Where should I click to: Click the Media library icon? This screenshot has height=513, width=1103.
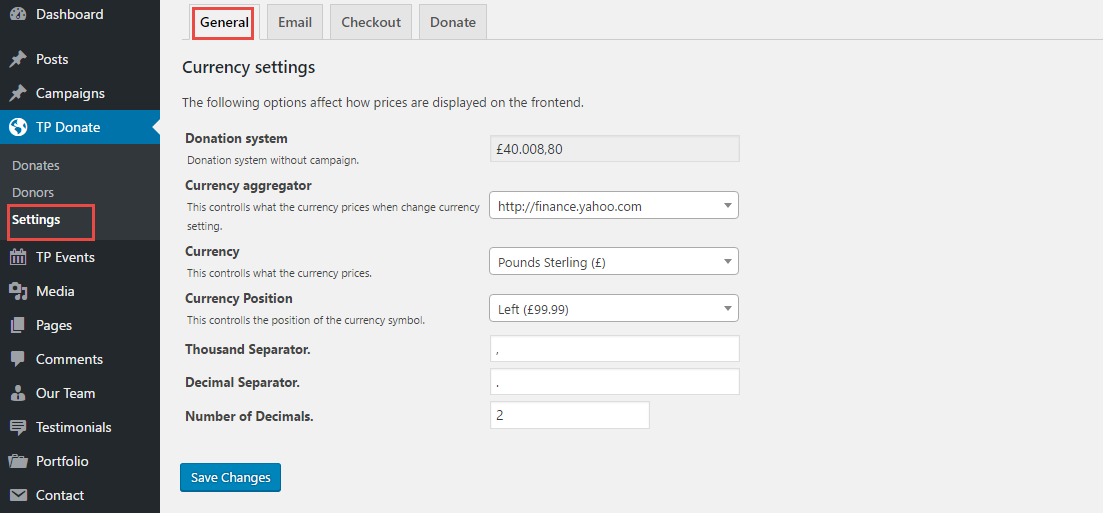click(18, 291)
